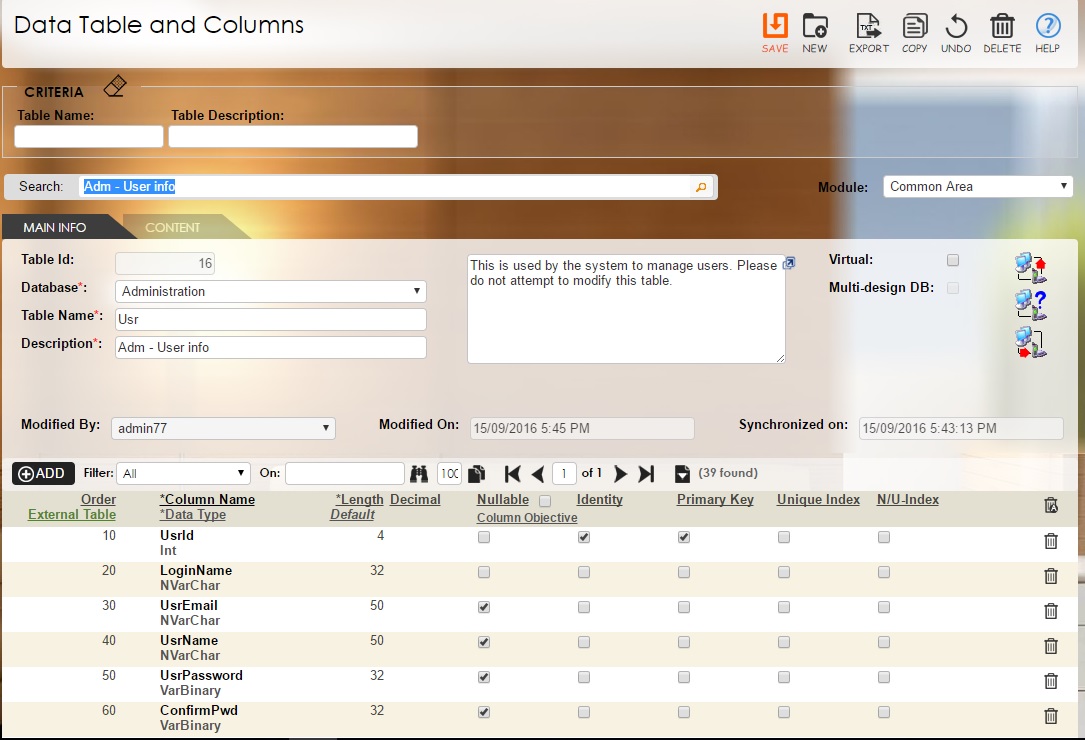The width and height of the screenshot is (1085, 740).
Task: Click the binoculars find icon above the grid
Action: (421, 472)
